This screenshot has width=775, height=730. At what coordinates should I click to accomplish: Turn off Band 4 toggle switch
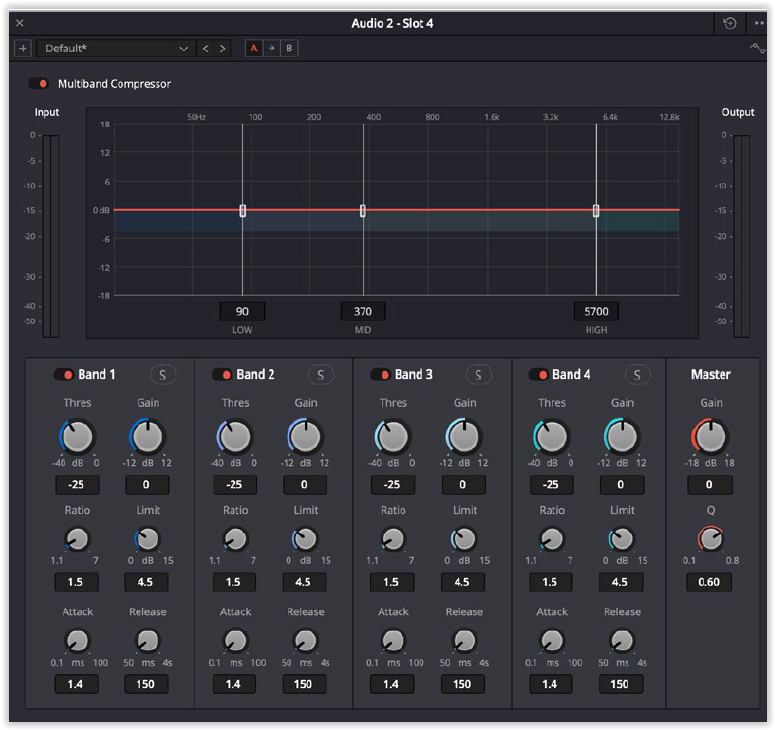coord(539,374)
